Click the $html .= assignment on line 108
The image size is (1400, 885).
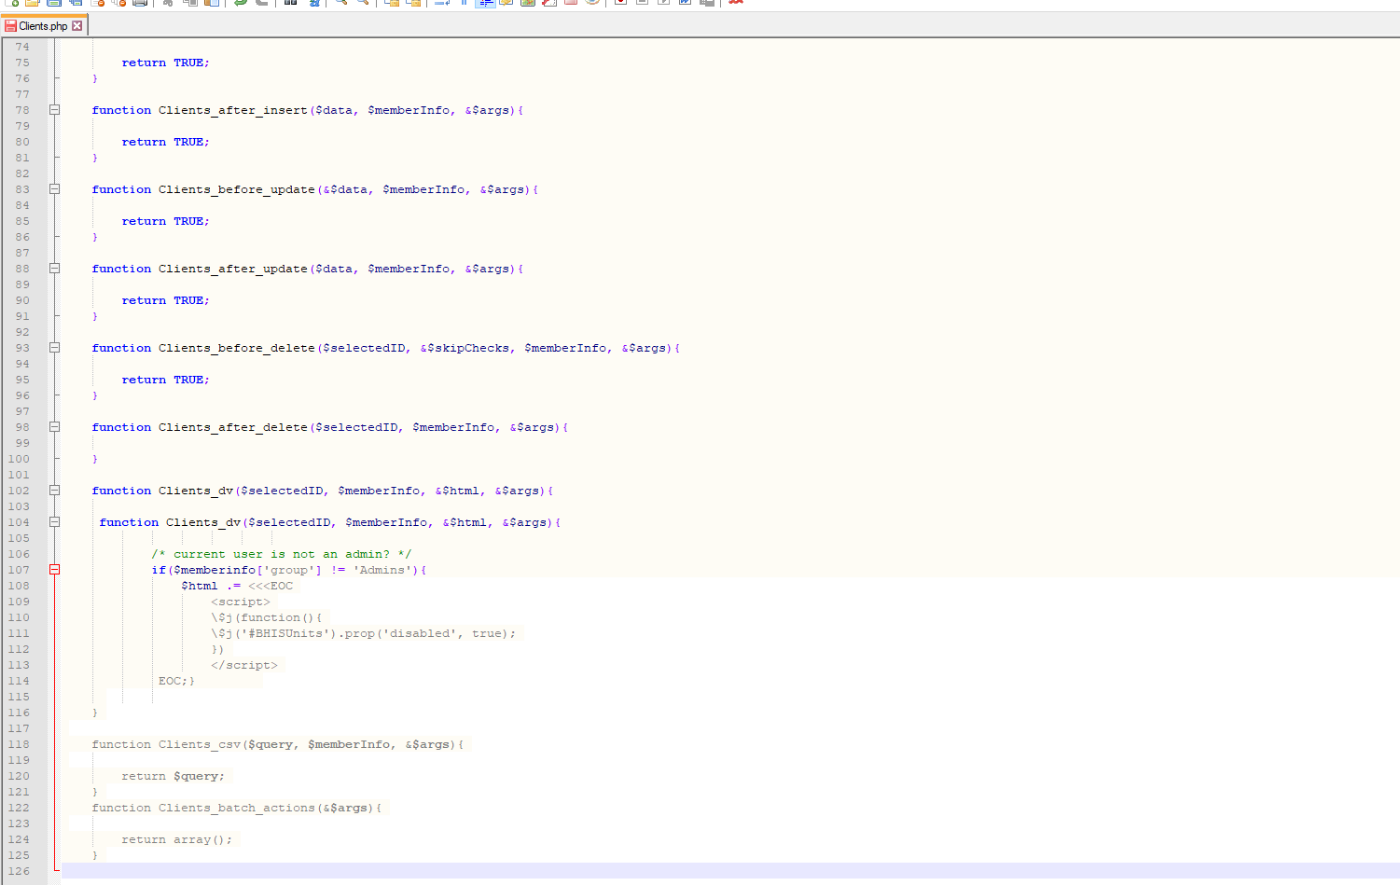(211, 586)
